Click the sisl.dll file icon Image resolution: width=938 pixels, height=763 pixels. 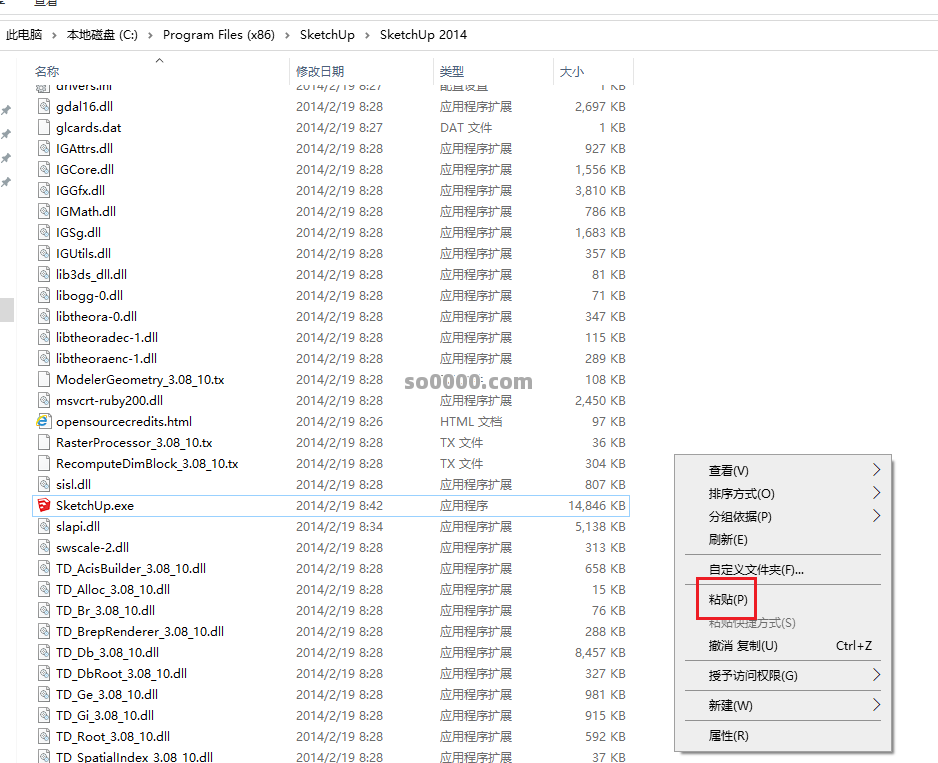[x=44, y=484]
